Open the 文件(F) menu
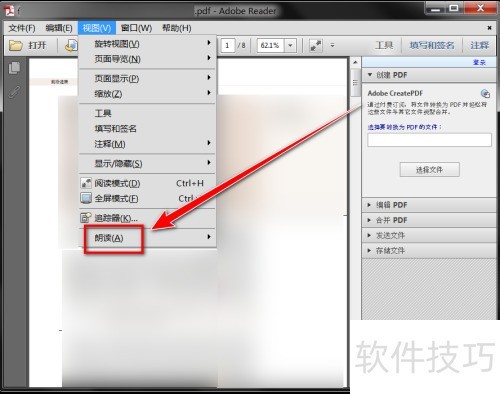 [x=22, y=28]
